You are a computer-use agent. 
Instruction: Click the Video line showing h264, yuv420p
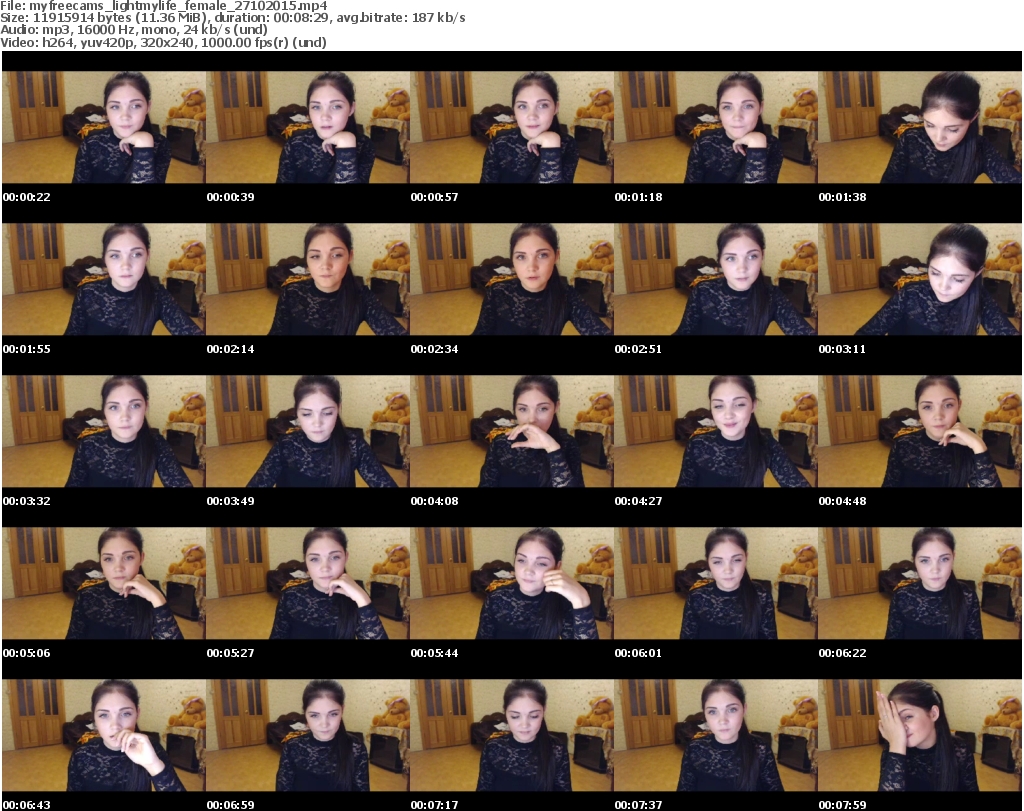pos(163,42)
